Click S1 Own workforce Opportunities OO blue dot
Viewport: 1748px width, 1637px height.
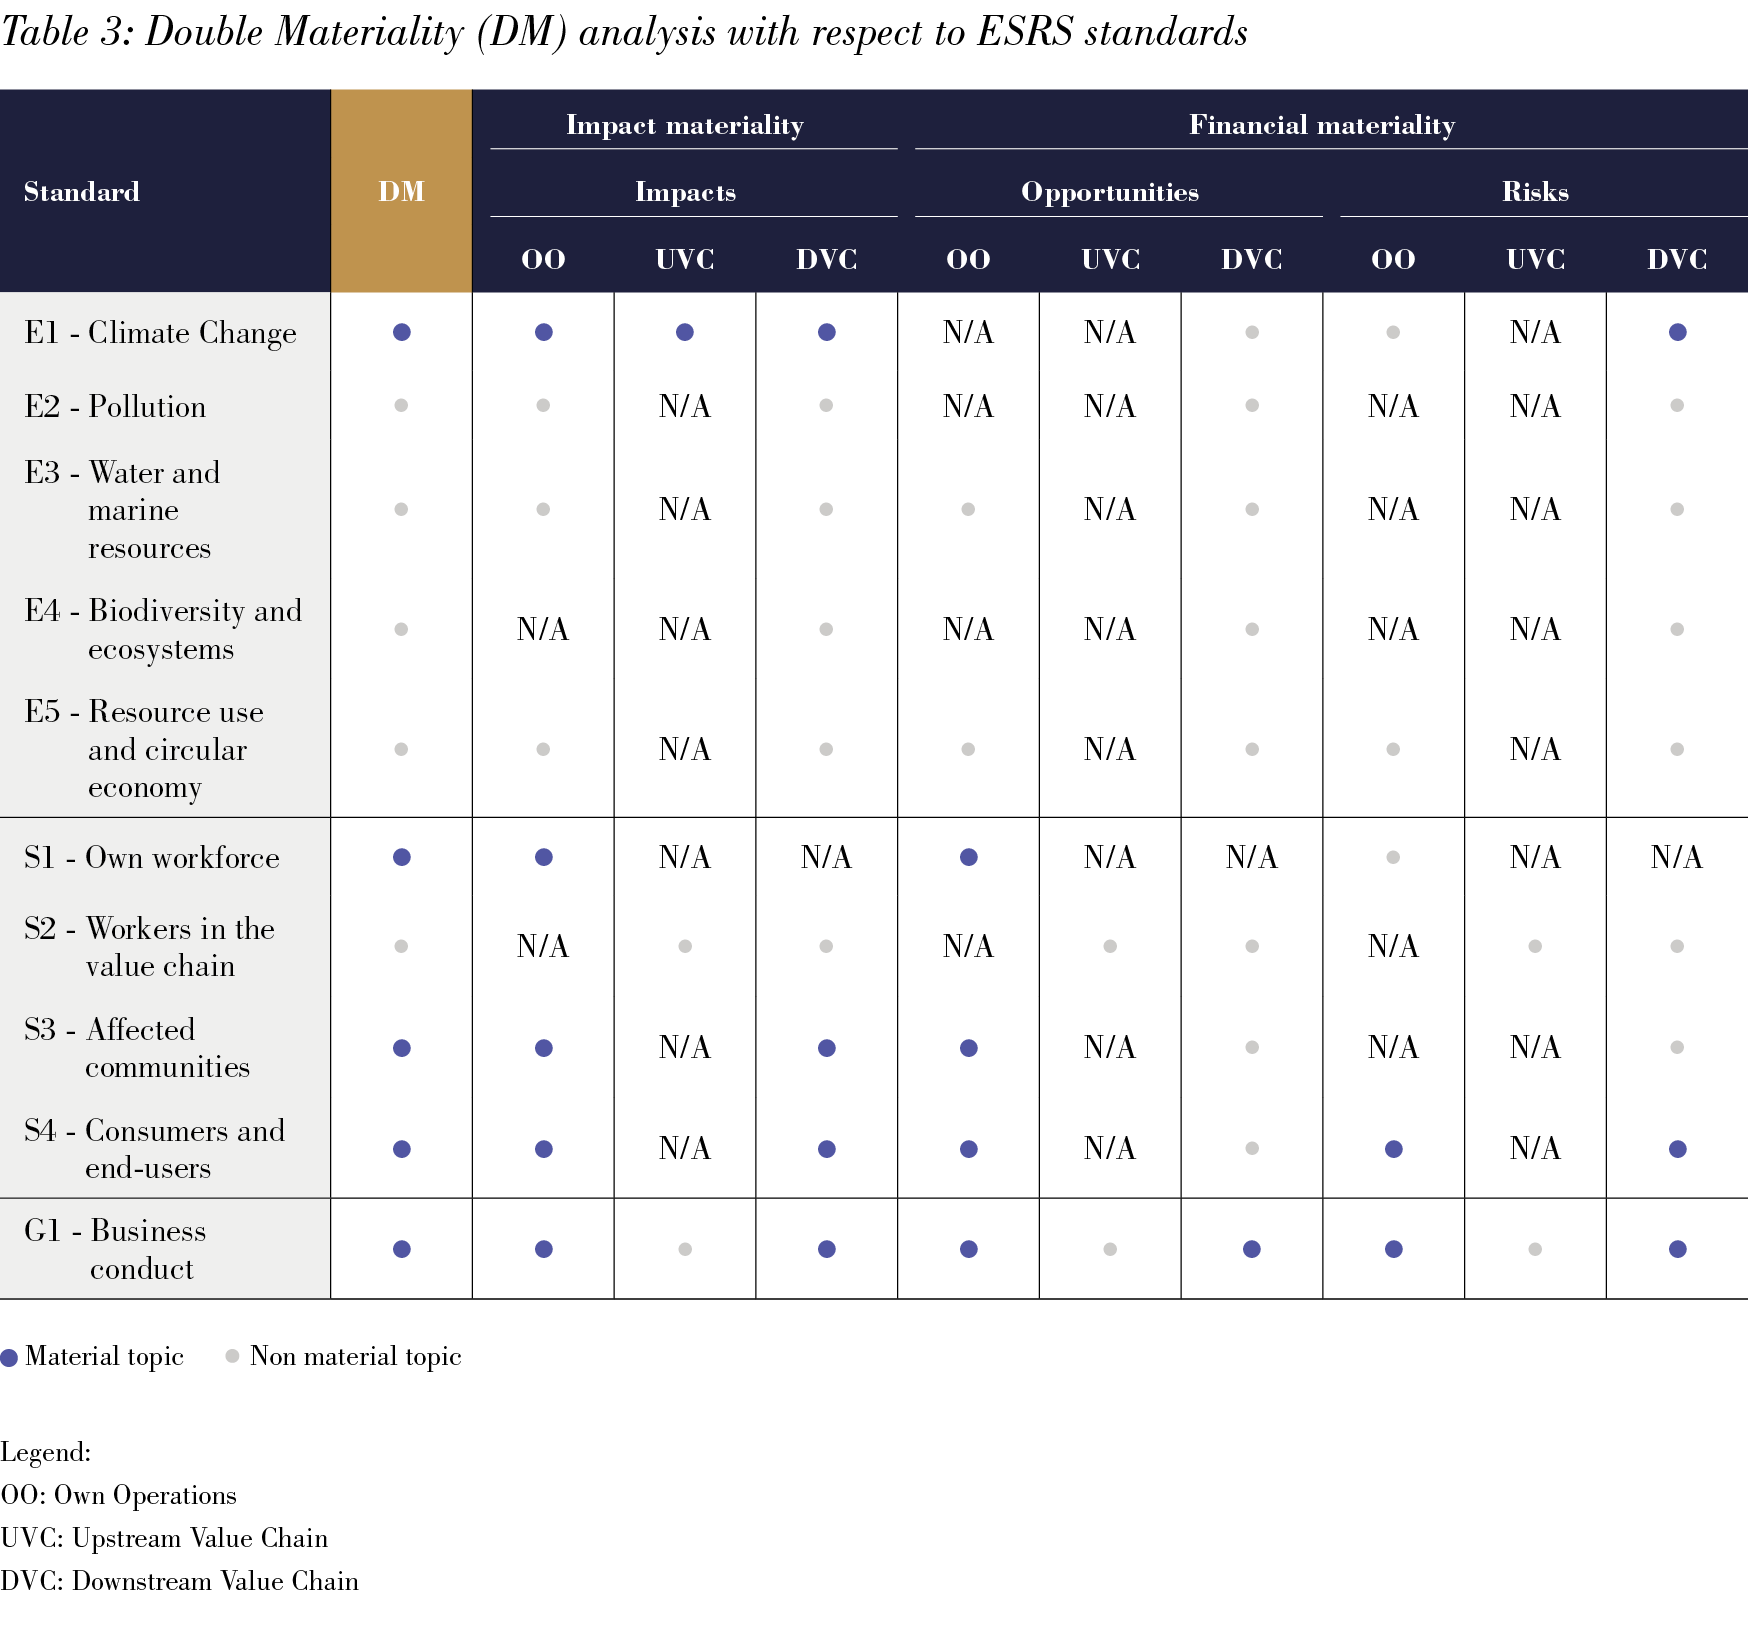click(x=968, y=857)
